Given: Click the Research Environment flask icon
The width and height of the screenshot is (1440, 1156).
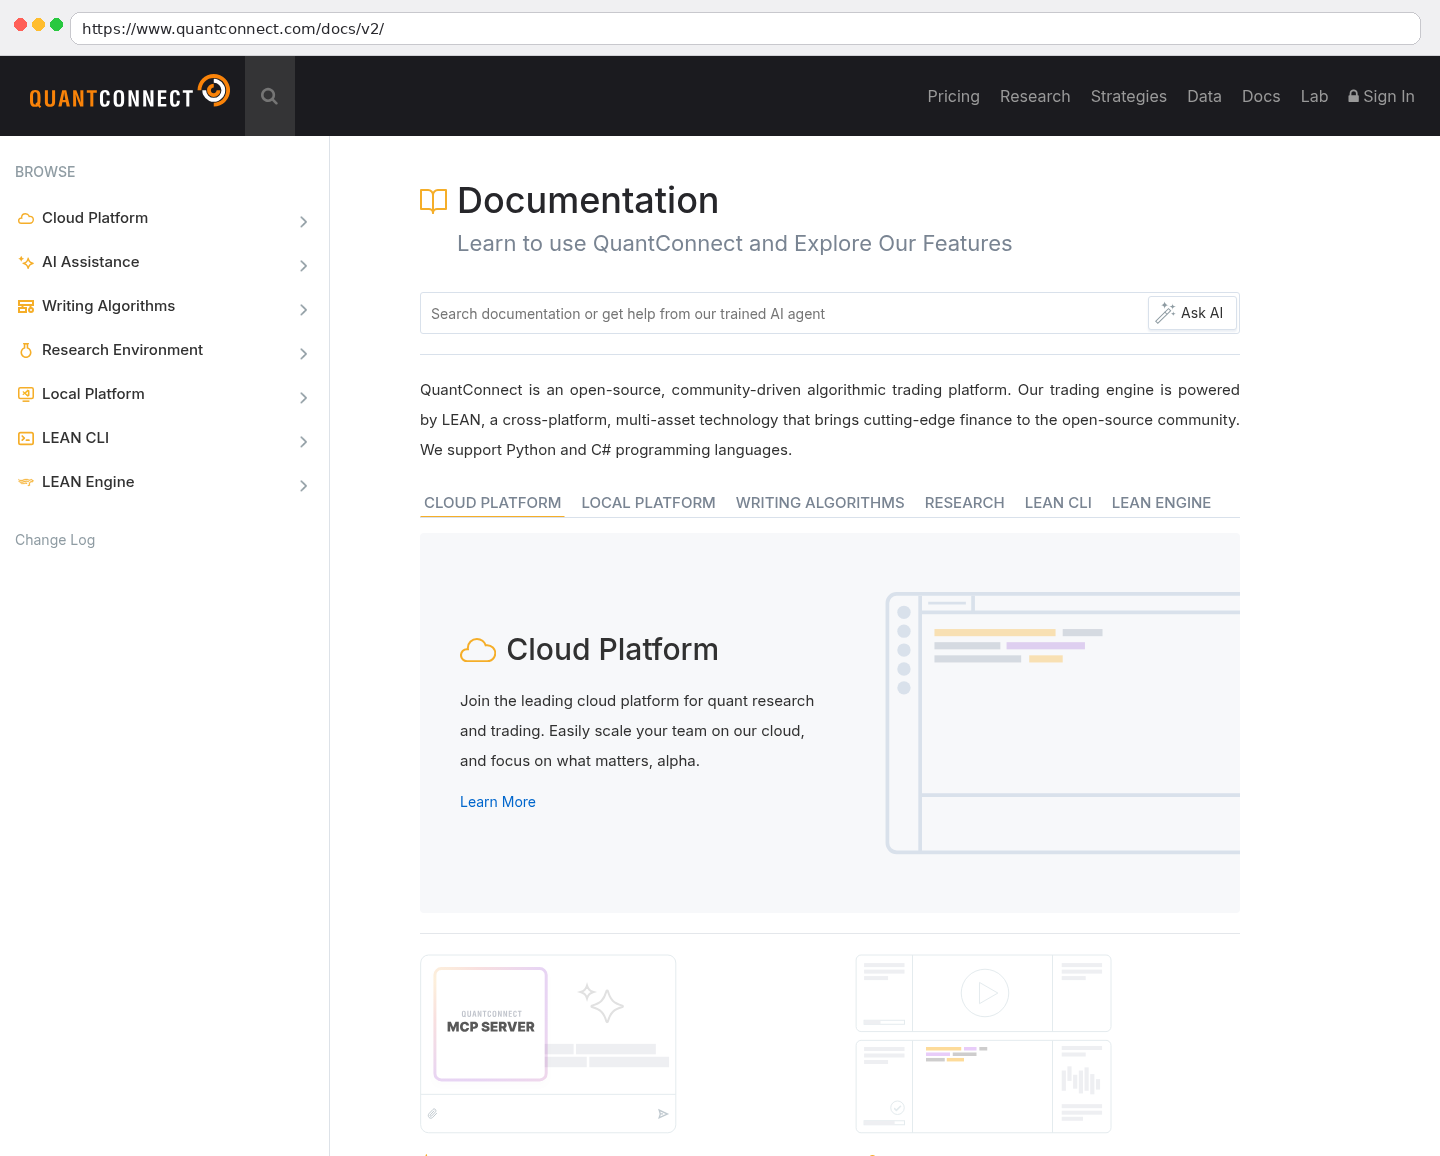Looking at the screenshot, I should tap(26, 350).
